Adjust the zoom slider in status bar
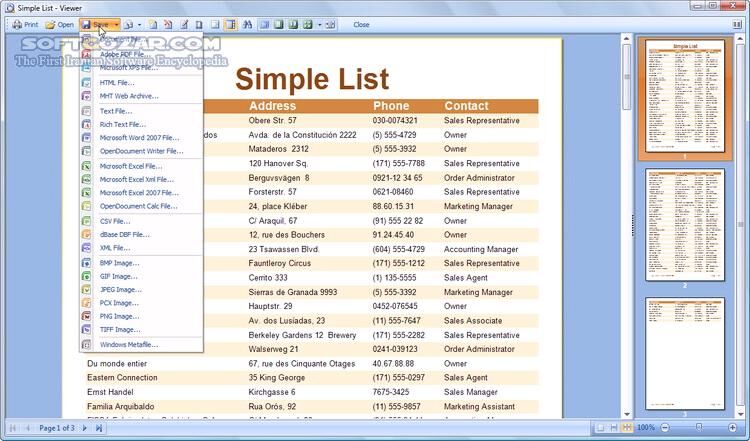This screenshot has height=441, width=750. click(x=699, y=428)
